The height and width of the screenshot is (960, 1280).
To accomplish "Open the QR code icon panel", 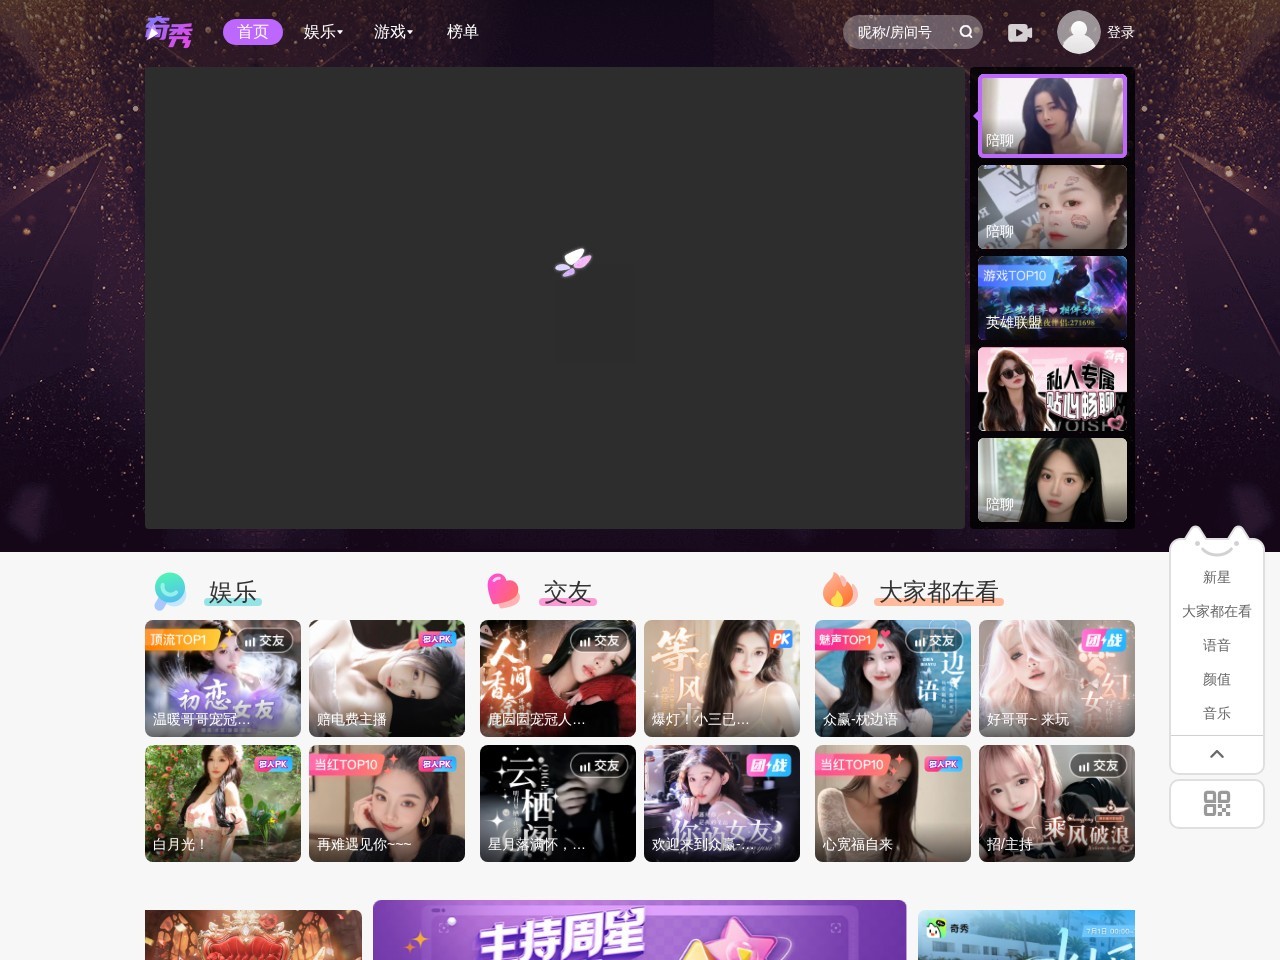I will click(x=1217, y=804).
